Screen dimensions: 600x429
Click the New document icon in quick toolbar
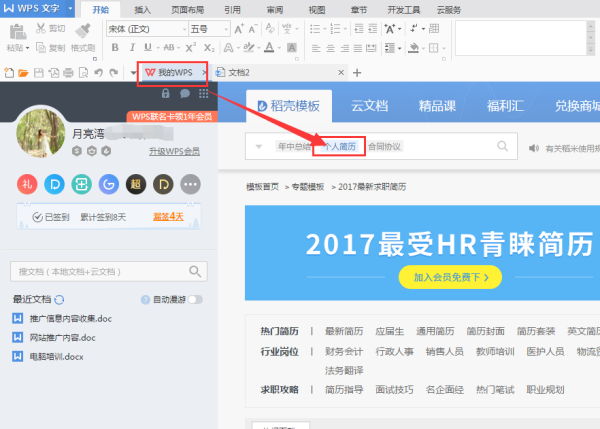coord(9,73)
